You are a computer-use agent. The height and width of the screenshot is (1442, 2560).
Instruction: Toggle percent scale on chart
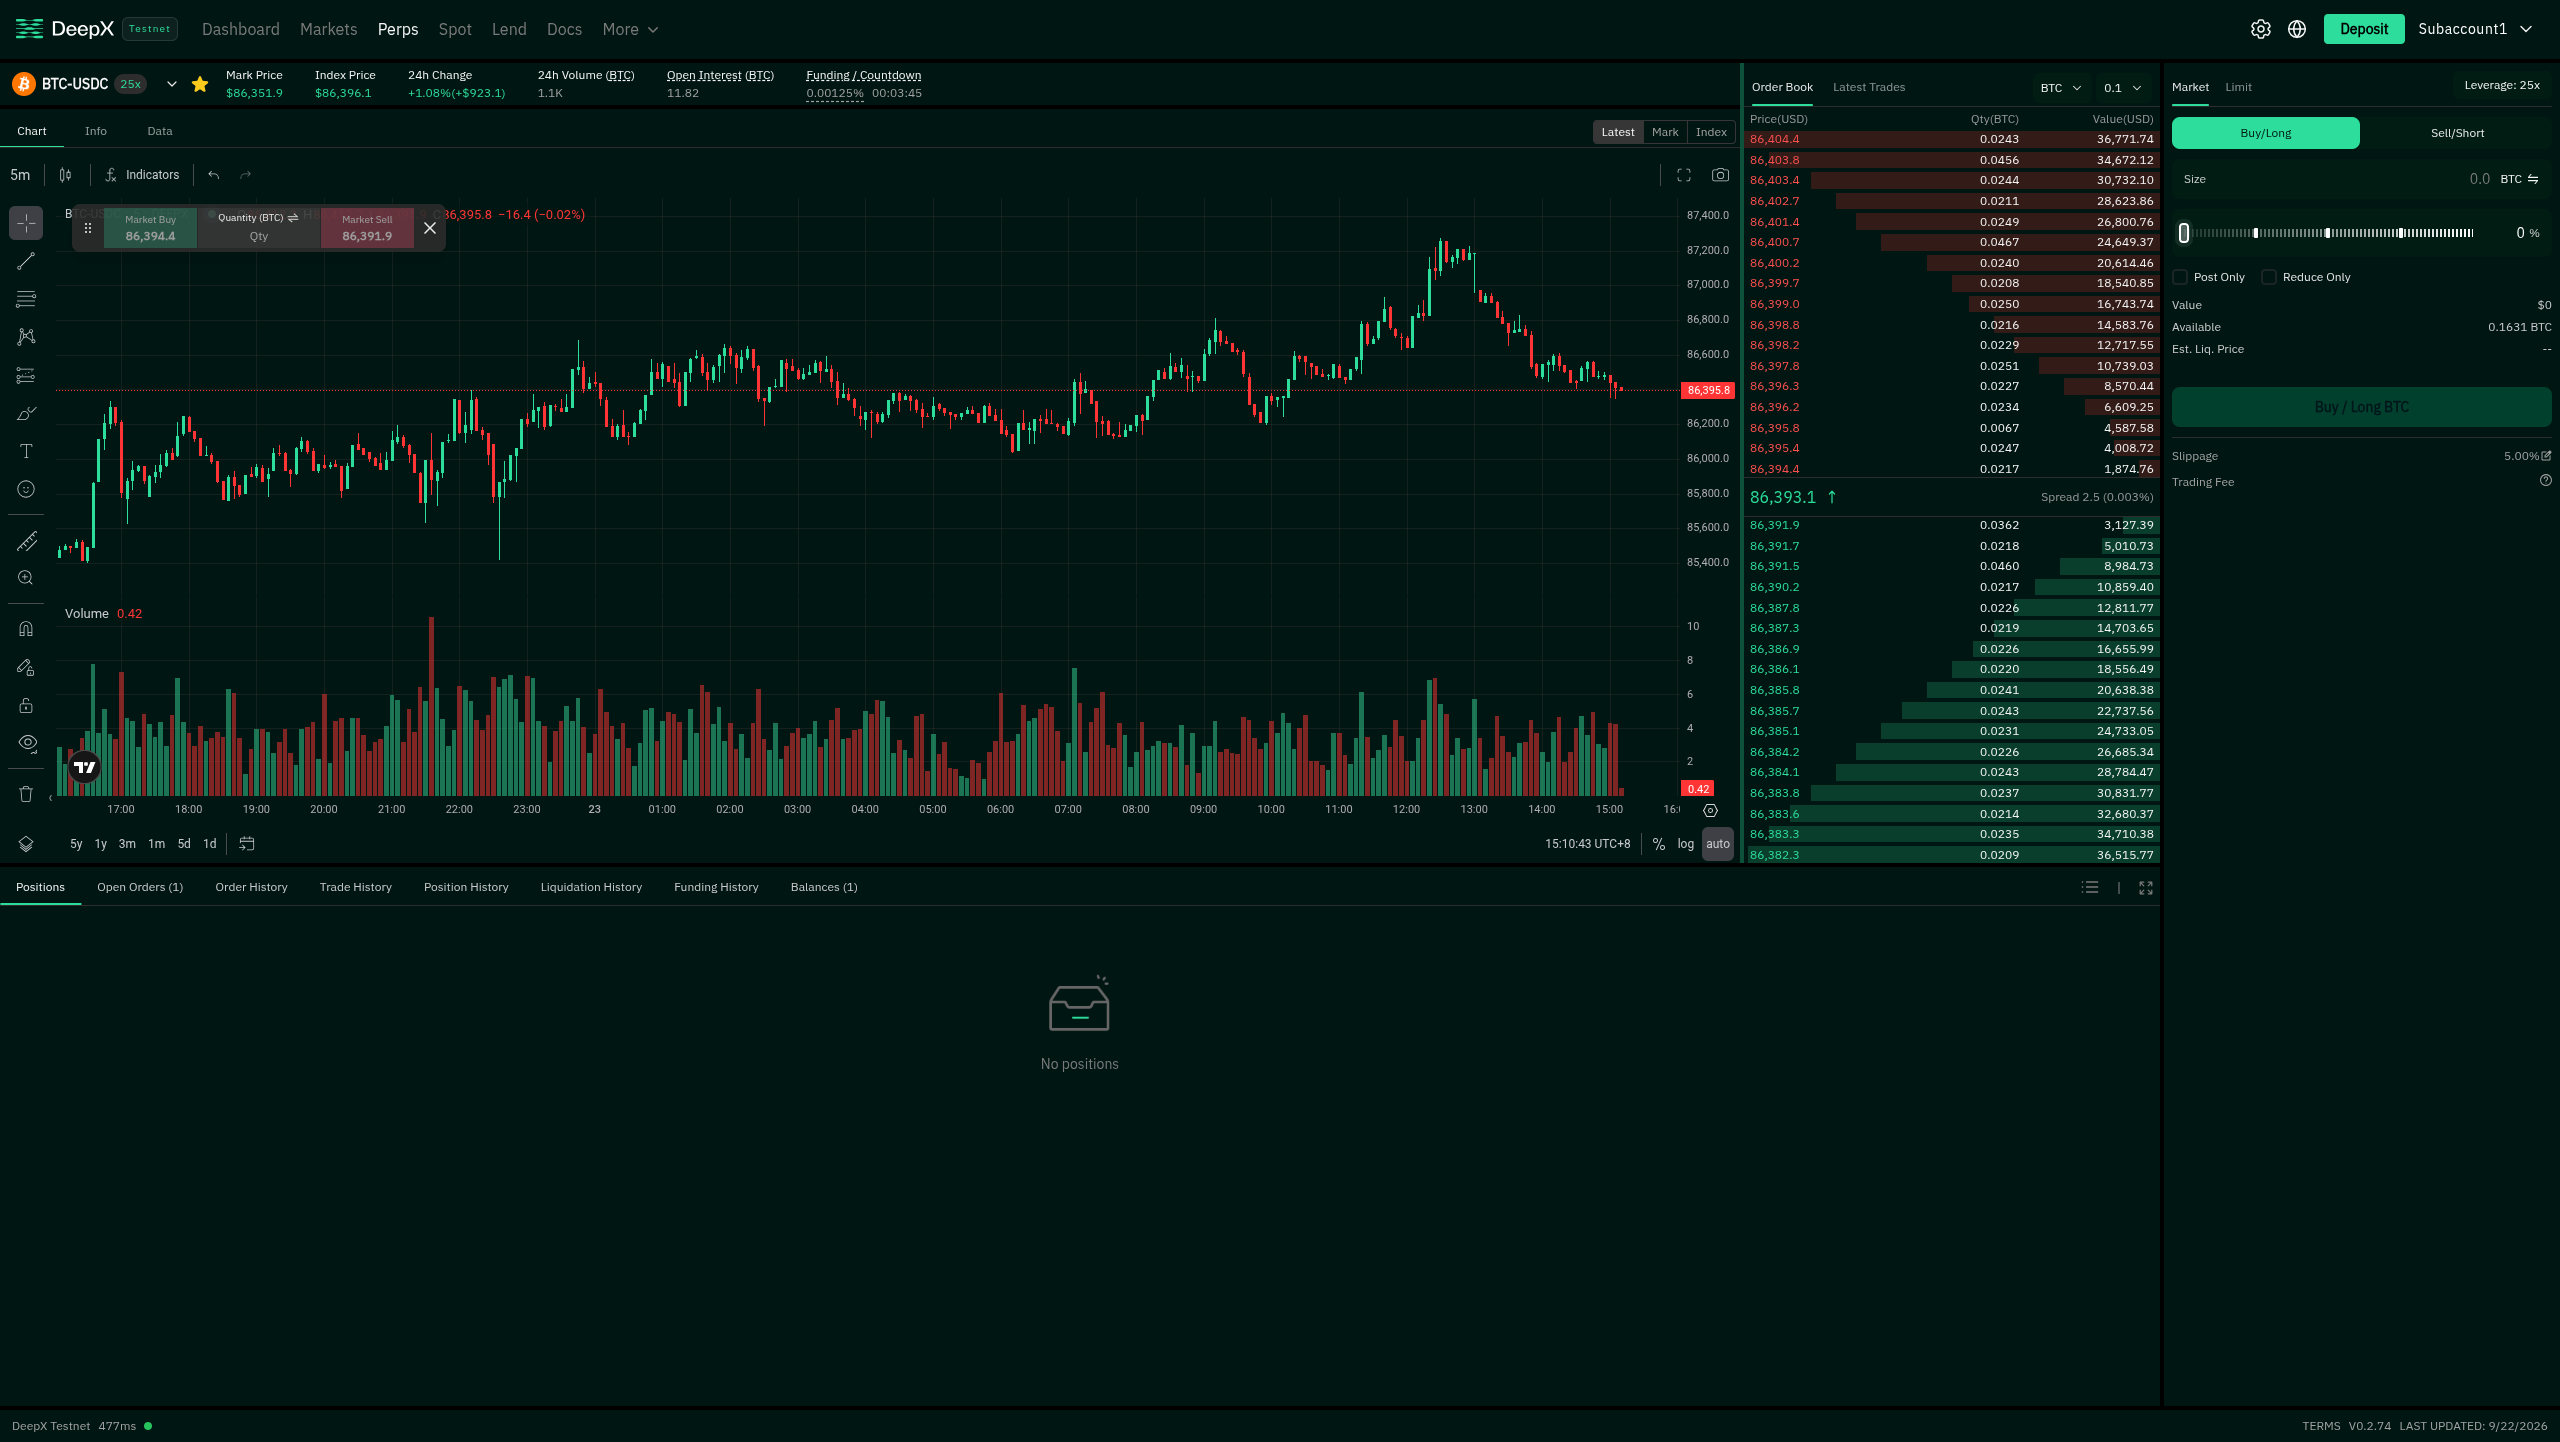click(1659, 844)
